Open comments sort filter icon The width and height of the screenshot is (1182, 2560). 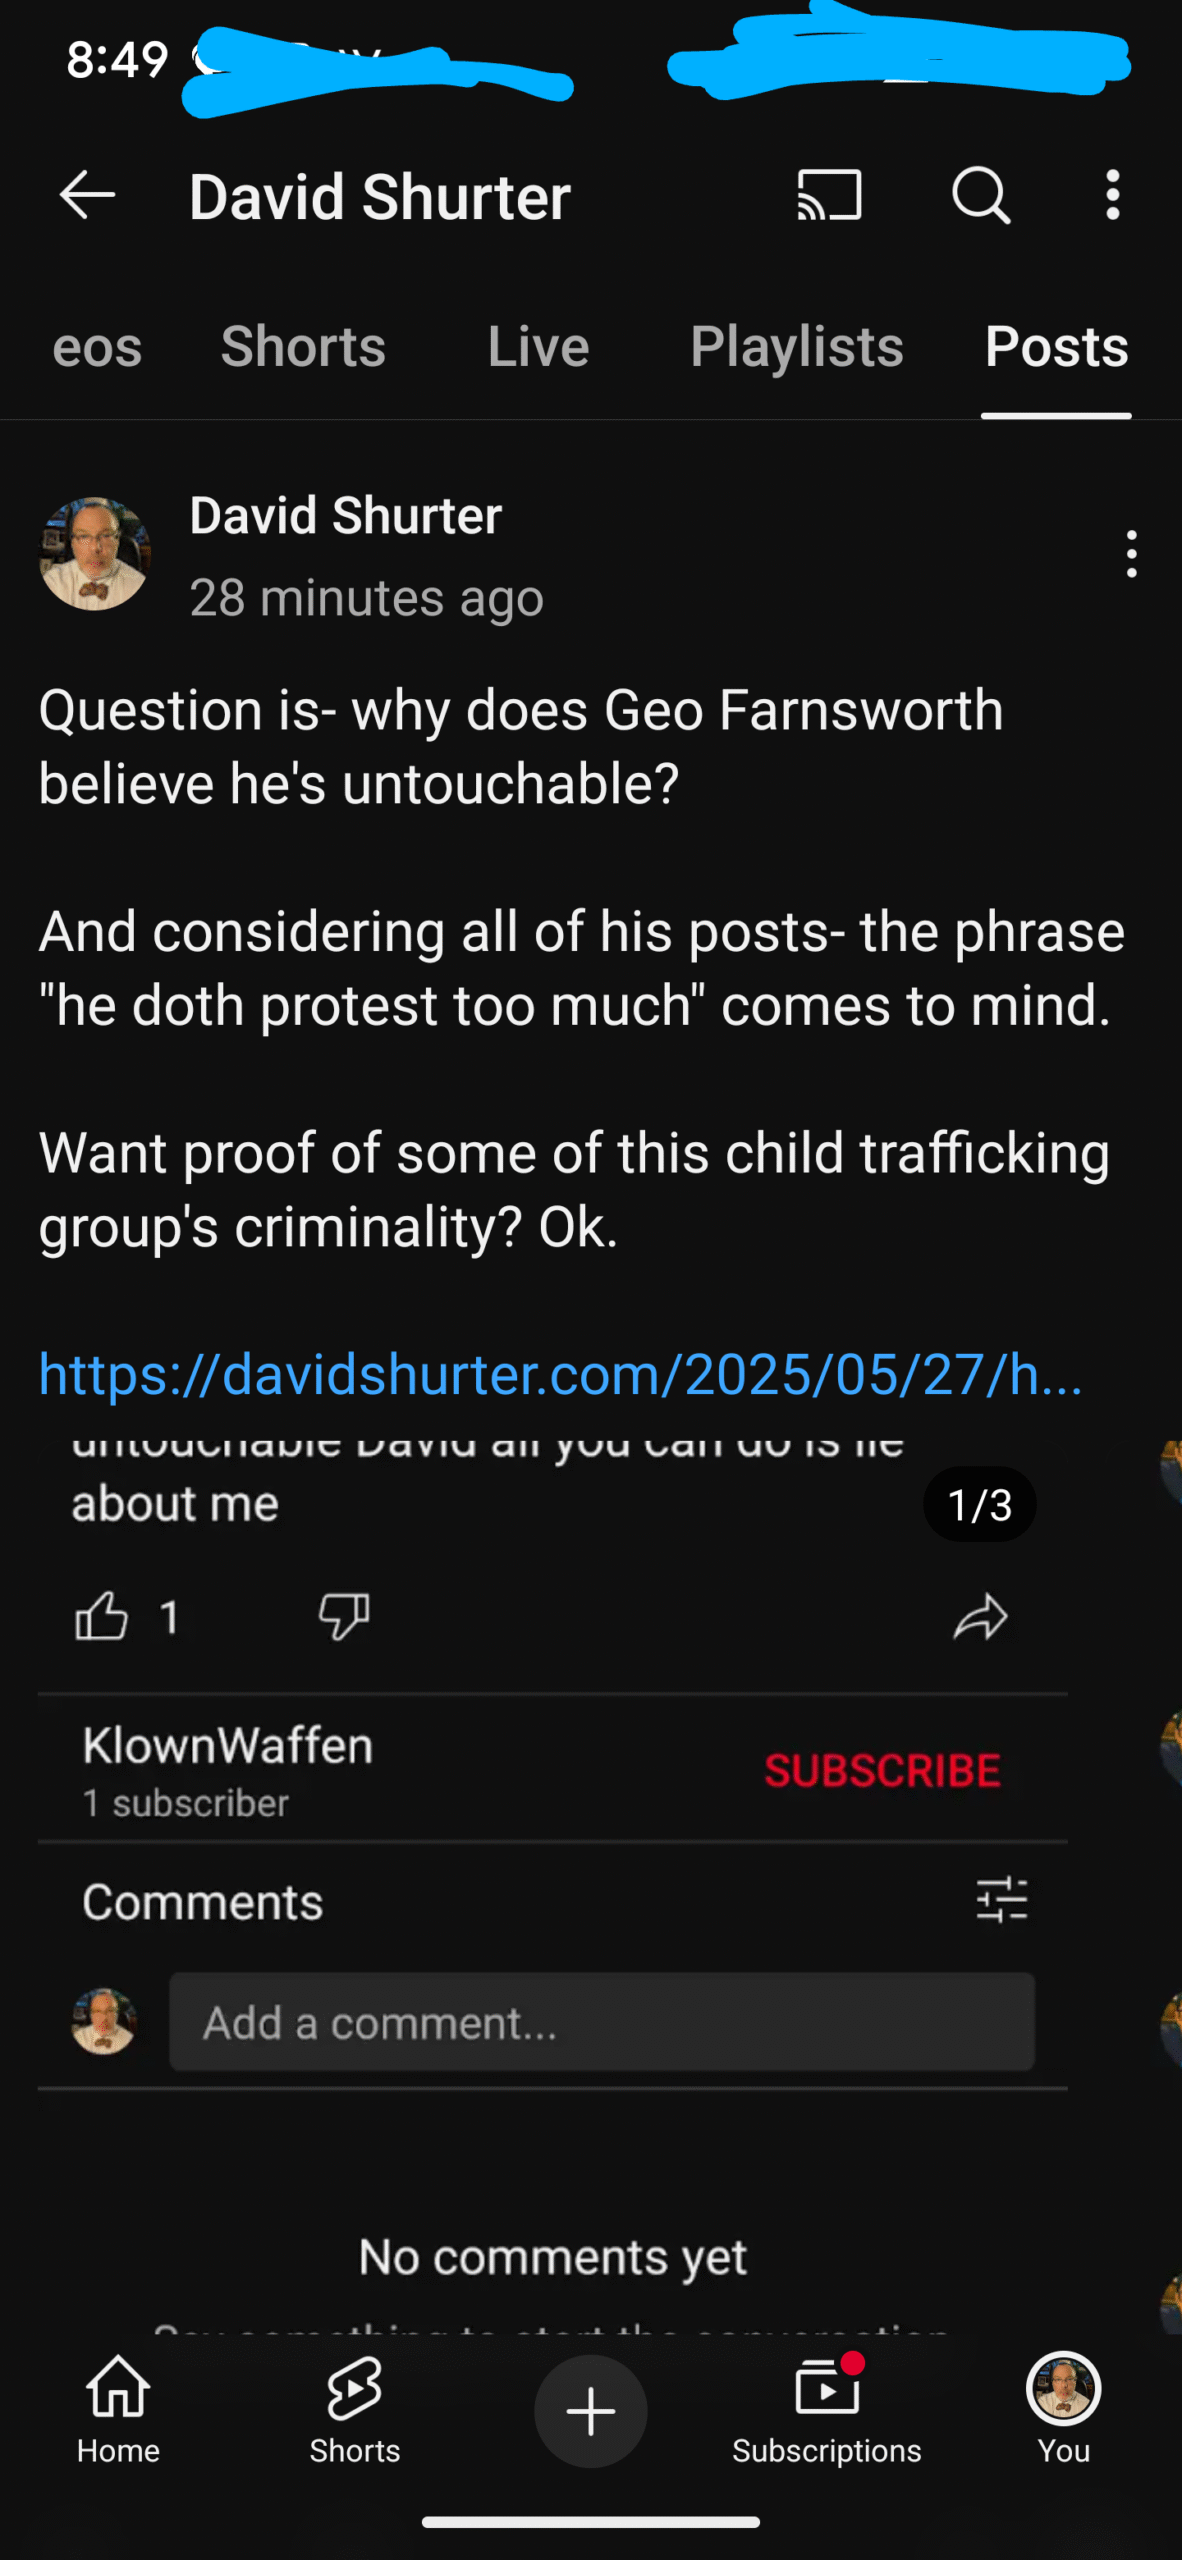(x=1002, y=1899)
